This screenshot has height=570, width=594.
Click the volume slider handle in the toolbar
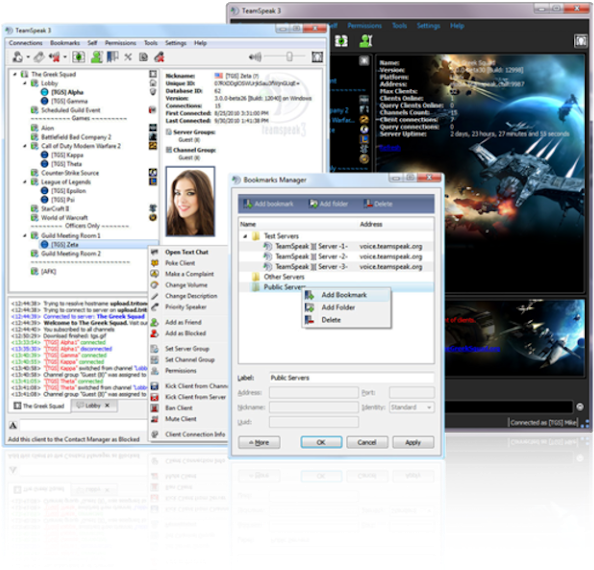(289, 57)
